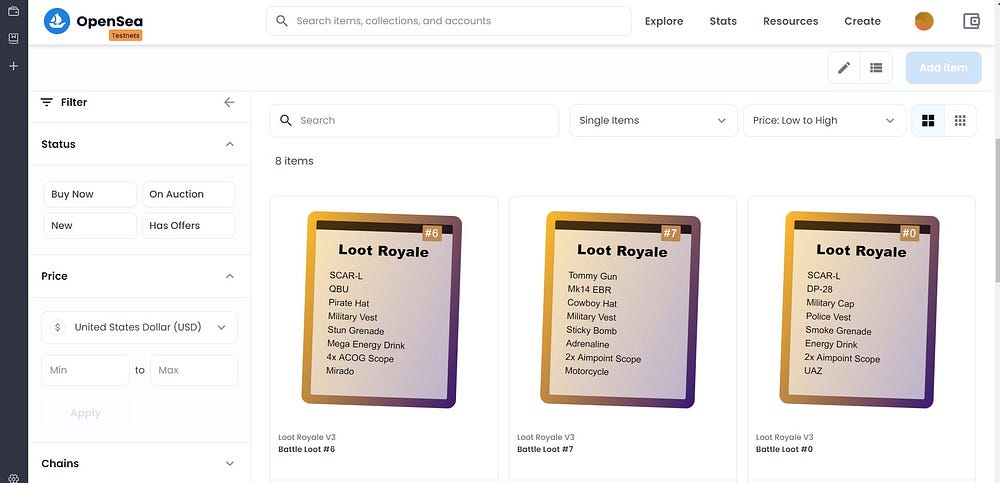Click the pencil edit collection icon
Screen dimensions: 1000x483
point(844,68)
